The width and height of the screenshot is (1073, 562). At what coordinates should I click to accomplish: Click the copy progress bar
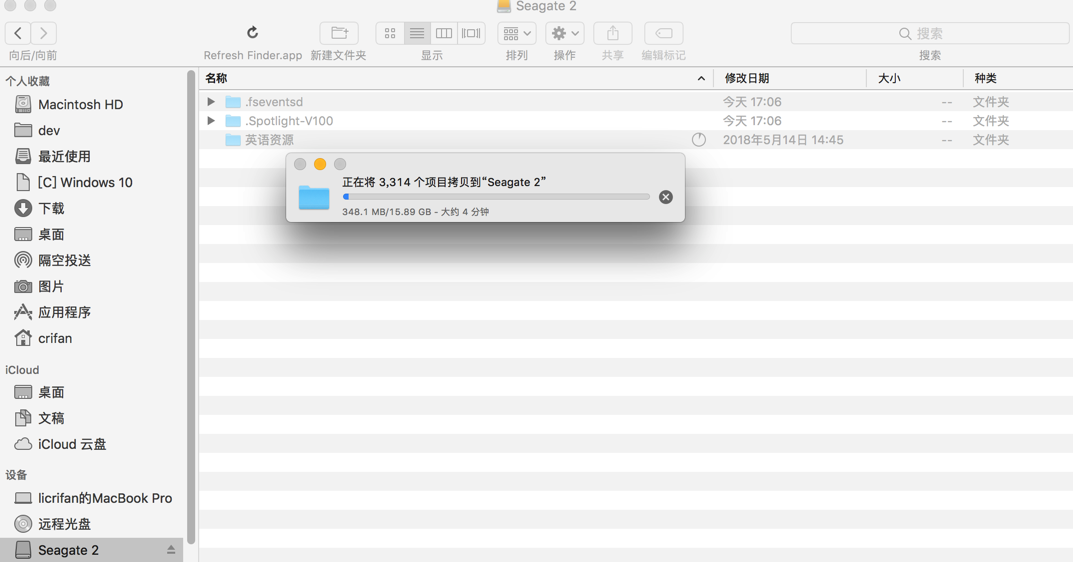tap(496, 196)
